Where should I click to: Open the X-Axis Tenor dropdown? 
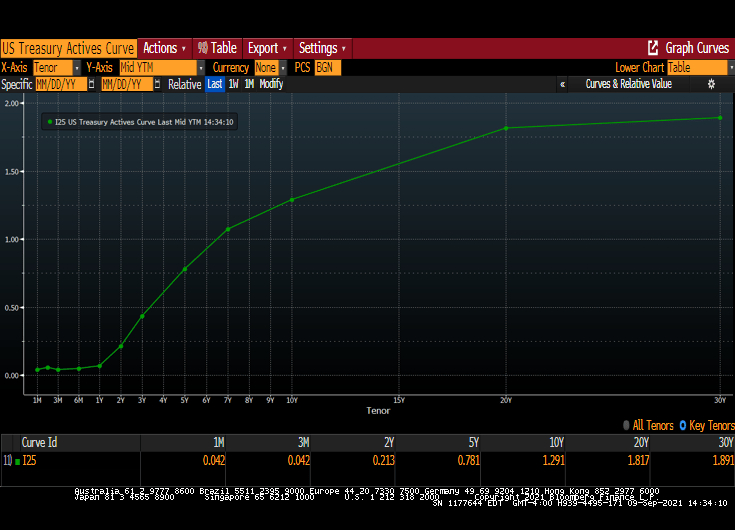point(57,67)
